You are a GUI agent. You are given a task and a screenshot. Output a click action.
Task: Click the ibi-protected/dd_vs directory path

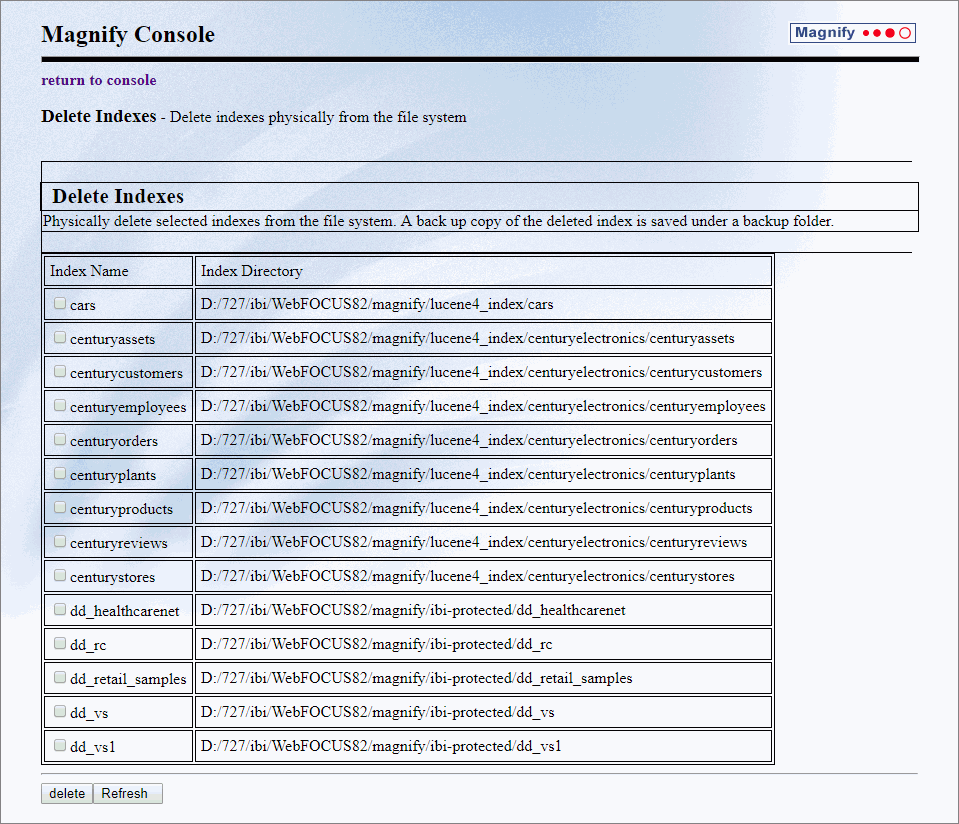(377, 711)
